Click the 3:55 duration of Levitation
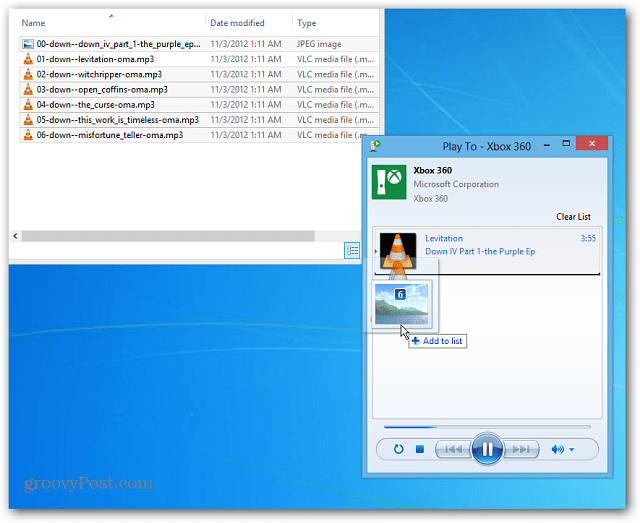 pyautogui.click(x=588, y=238)
